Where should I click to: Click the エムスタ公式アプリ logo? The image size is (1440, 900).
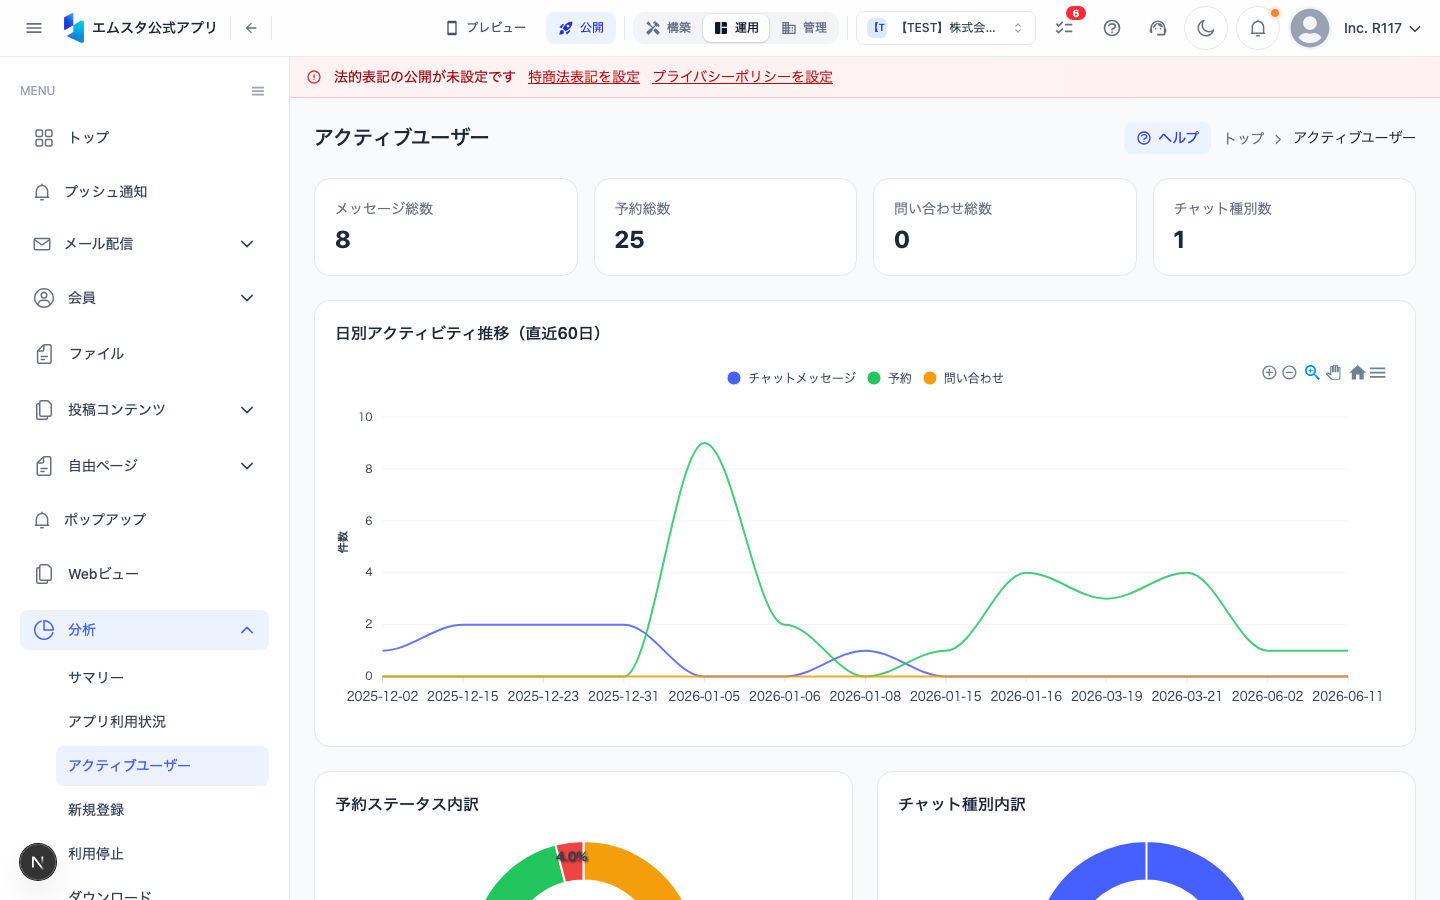click(140, 28)
